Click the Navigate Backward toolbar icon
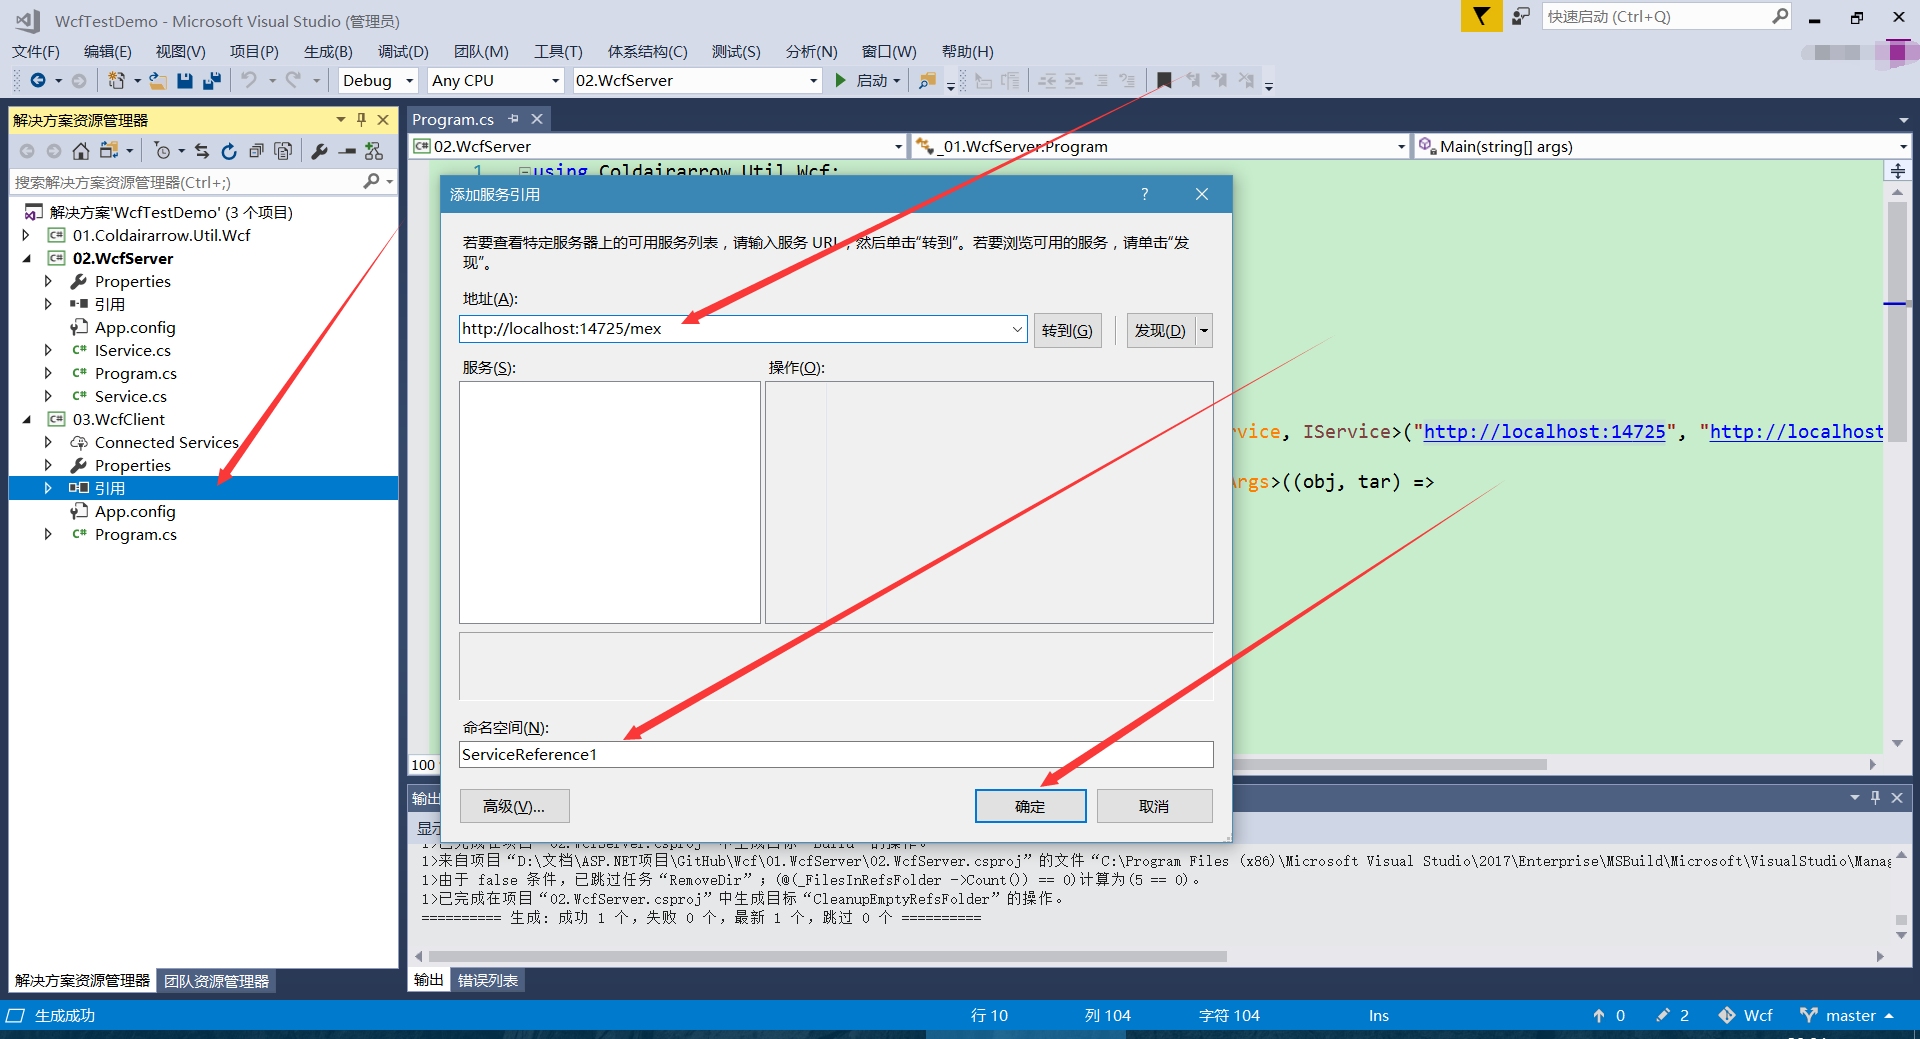1920x1039 pixels. 38,80
